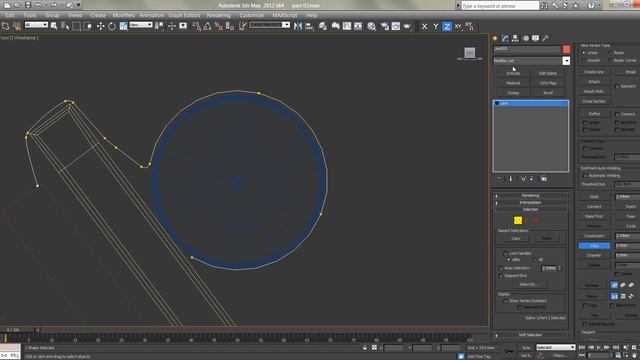Open key filter Selected dropdown

556,347
